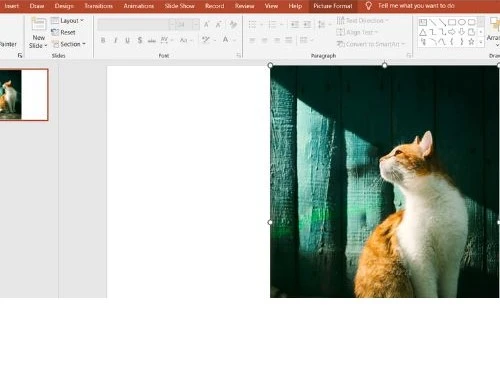
Task: Select the elbow connector shape
Action: [433, 32]
